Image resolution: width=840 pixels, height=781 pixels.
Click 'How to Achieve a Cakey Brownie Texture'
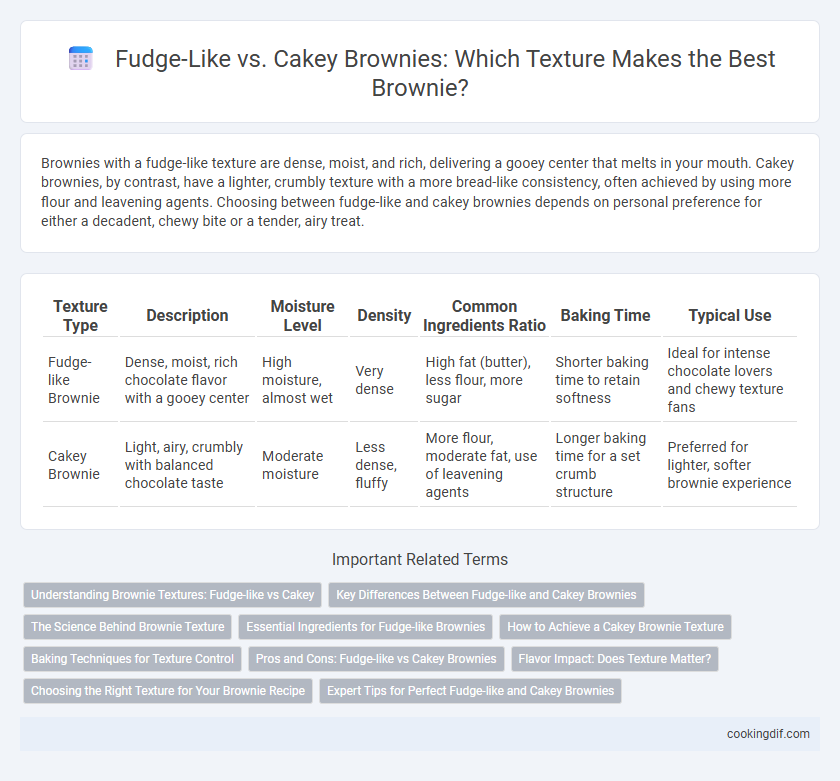(615, 627)
